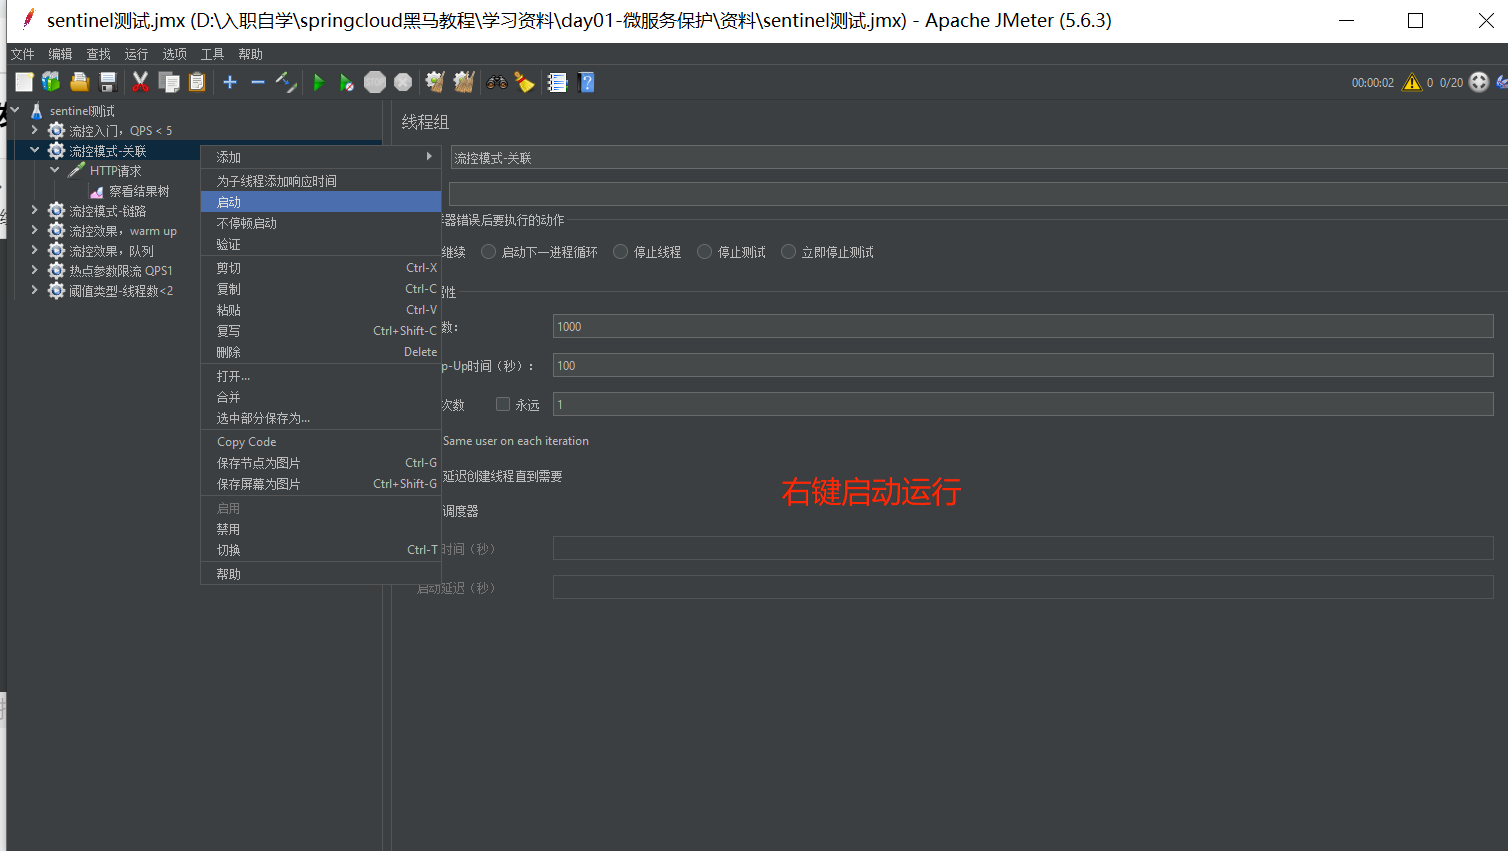The height and width of the screenshot is (851, 1508).
Task: Click the Clear All double-broom icon
Action: click(464, 82)
